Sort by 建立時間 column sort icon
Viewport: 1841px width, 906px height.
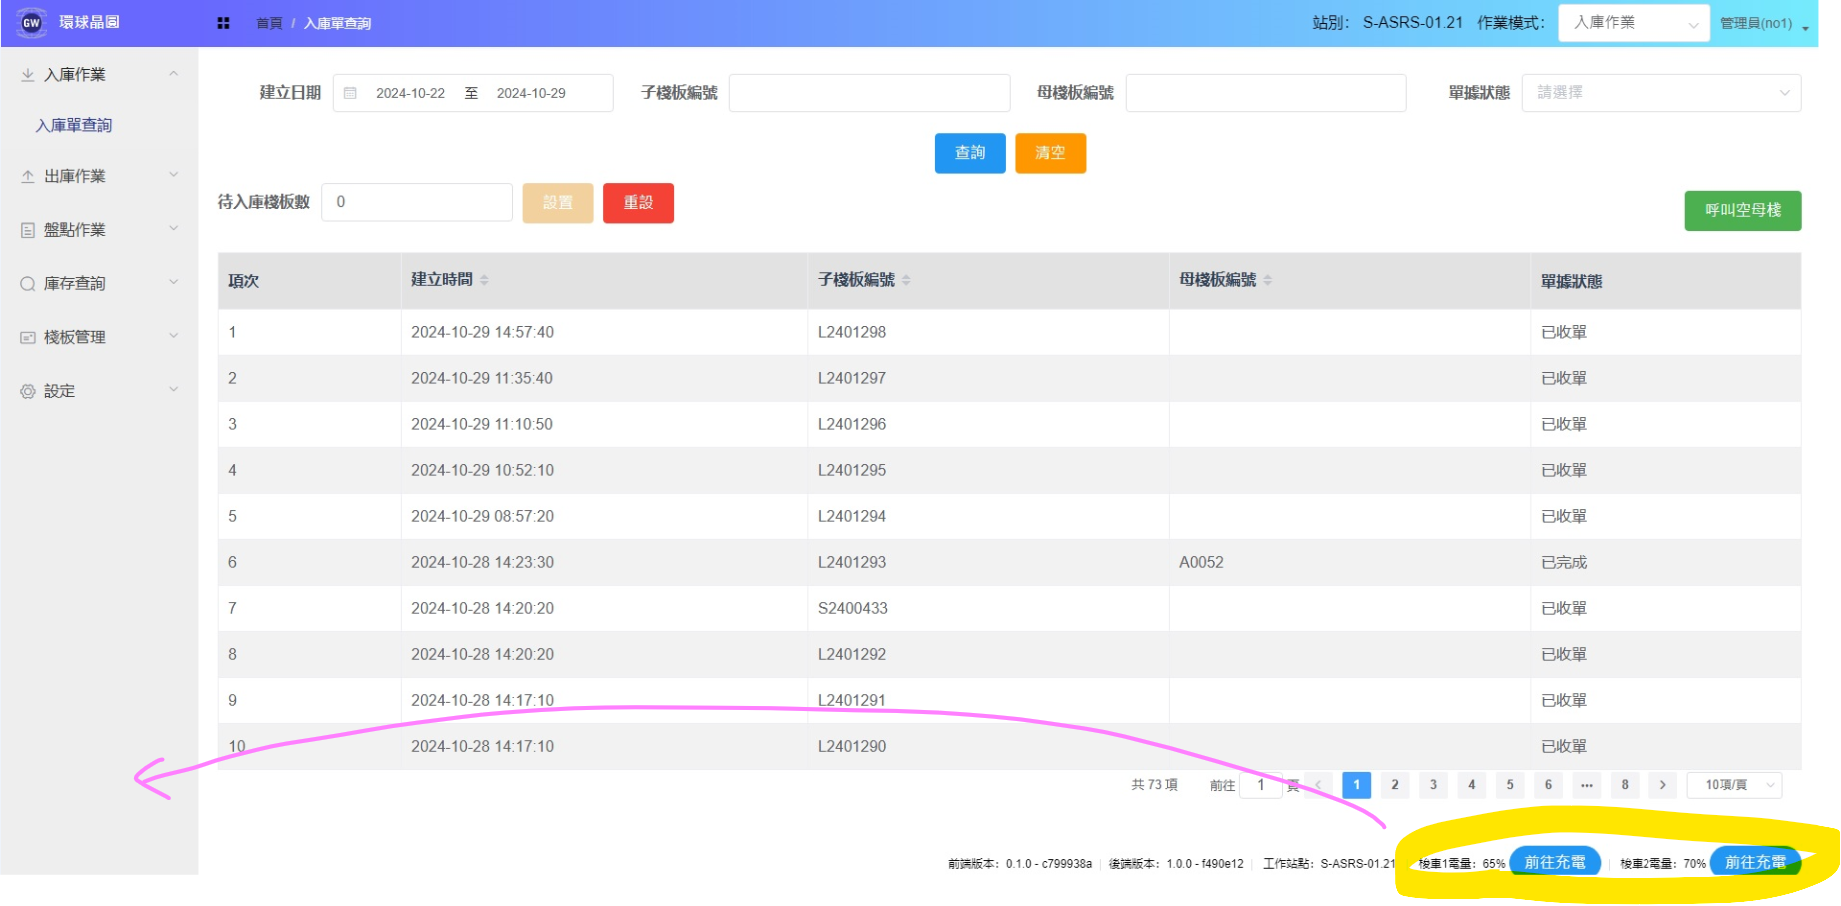pyautogui.click(x=484, y=280)
